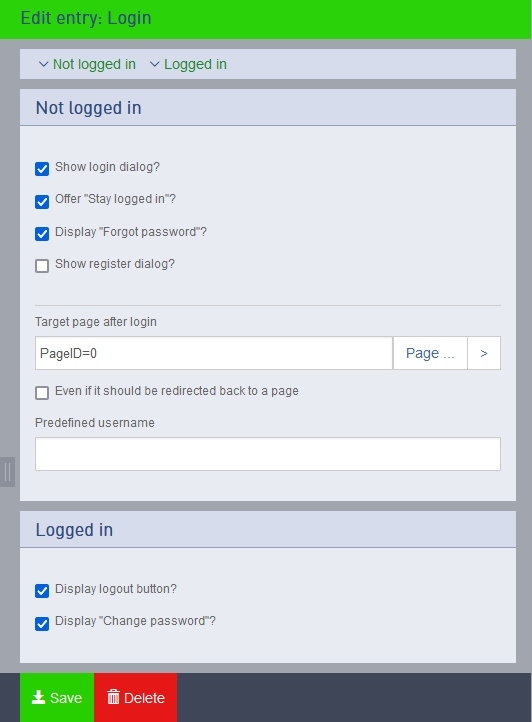Click into the Predefined username field
Viewport: 532px width, 722px height.
268,454
